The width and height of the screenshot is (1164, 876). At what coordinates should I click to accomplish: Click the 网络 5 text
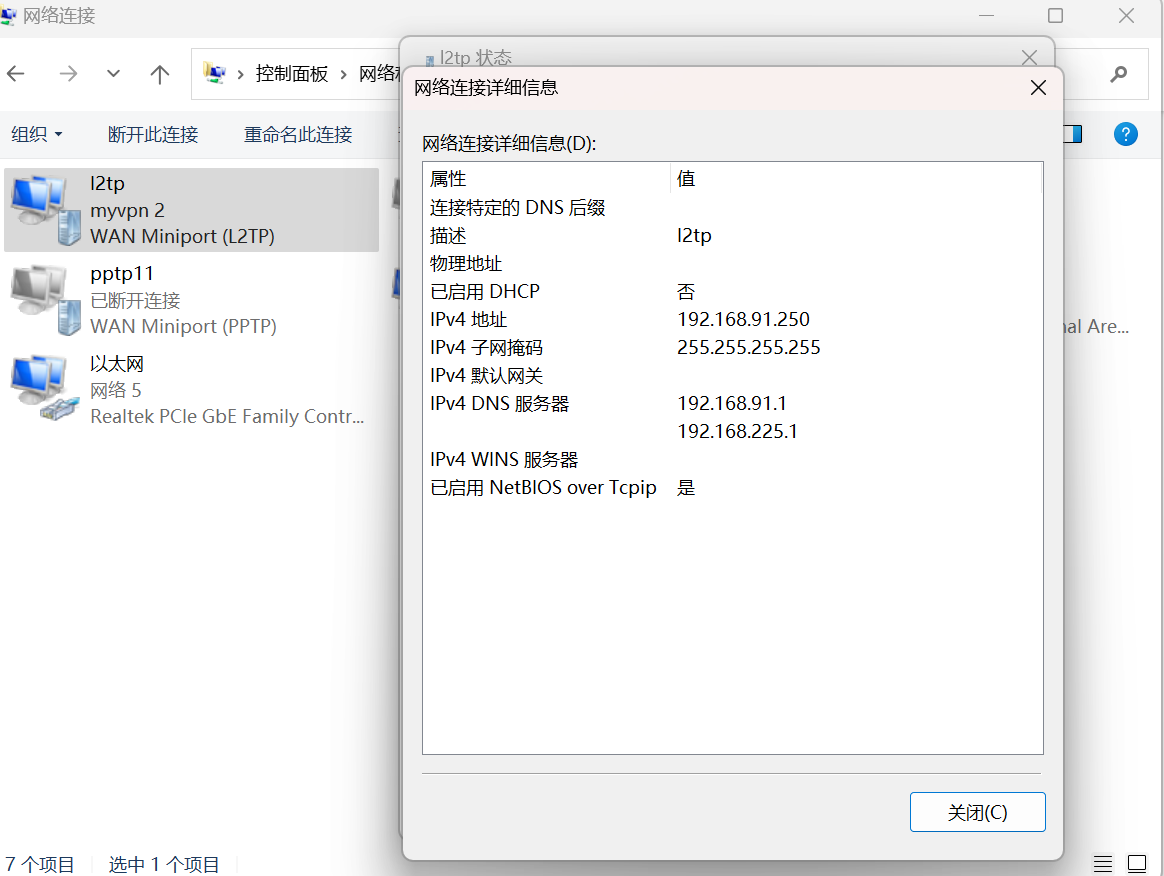coord(115,390)
